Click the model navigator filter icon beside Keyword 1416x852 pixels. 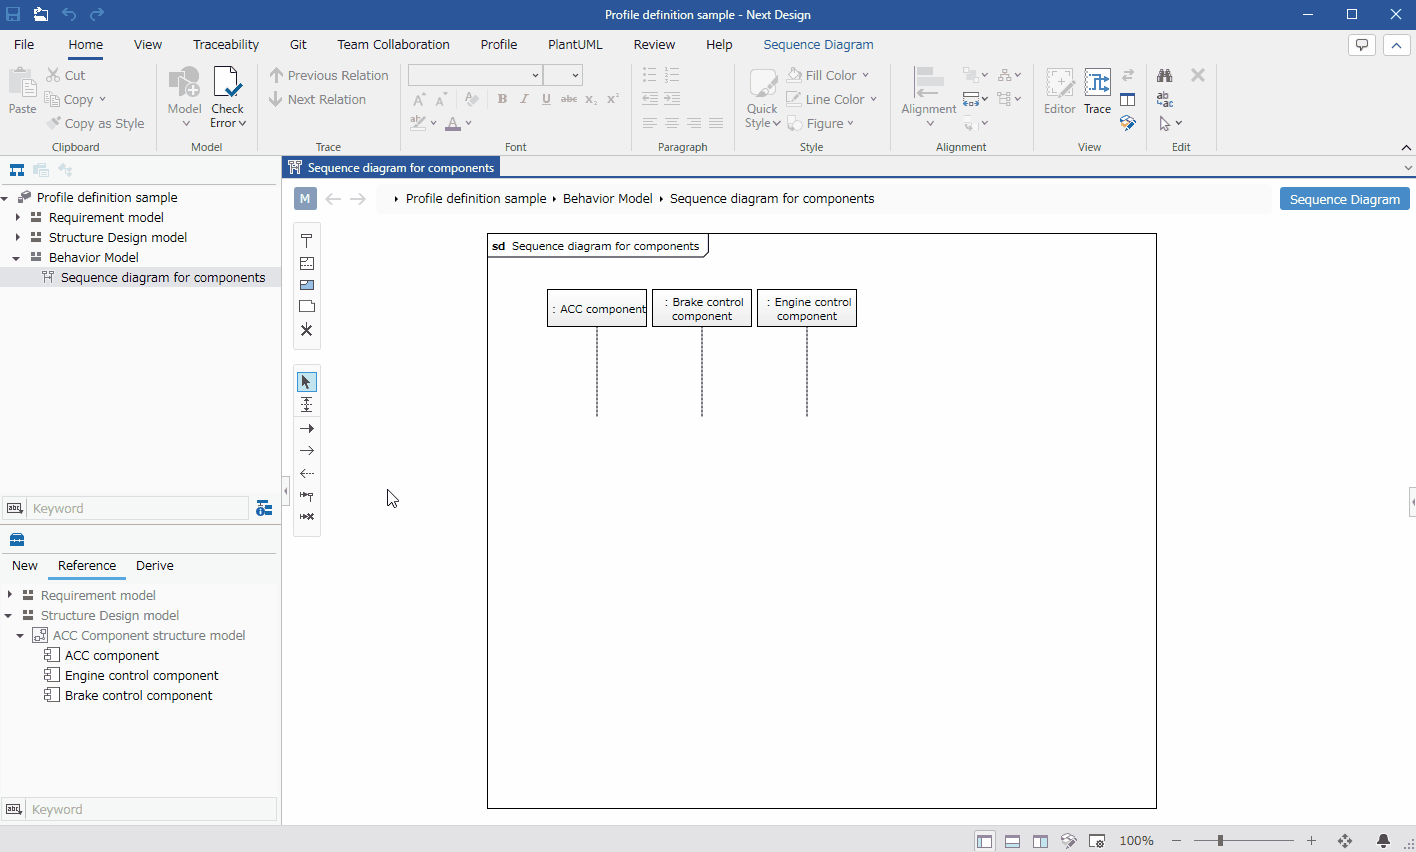tap(264, 508)
